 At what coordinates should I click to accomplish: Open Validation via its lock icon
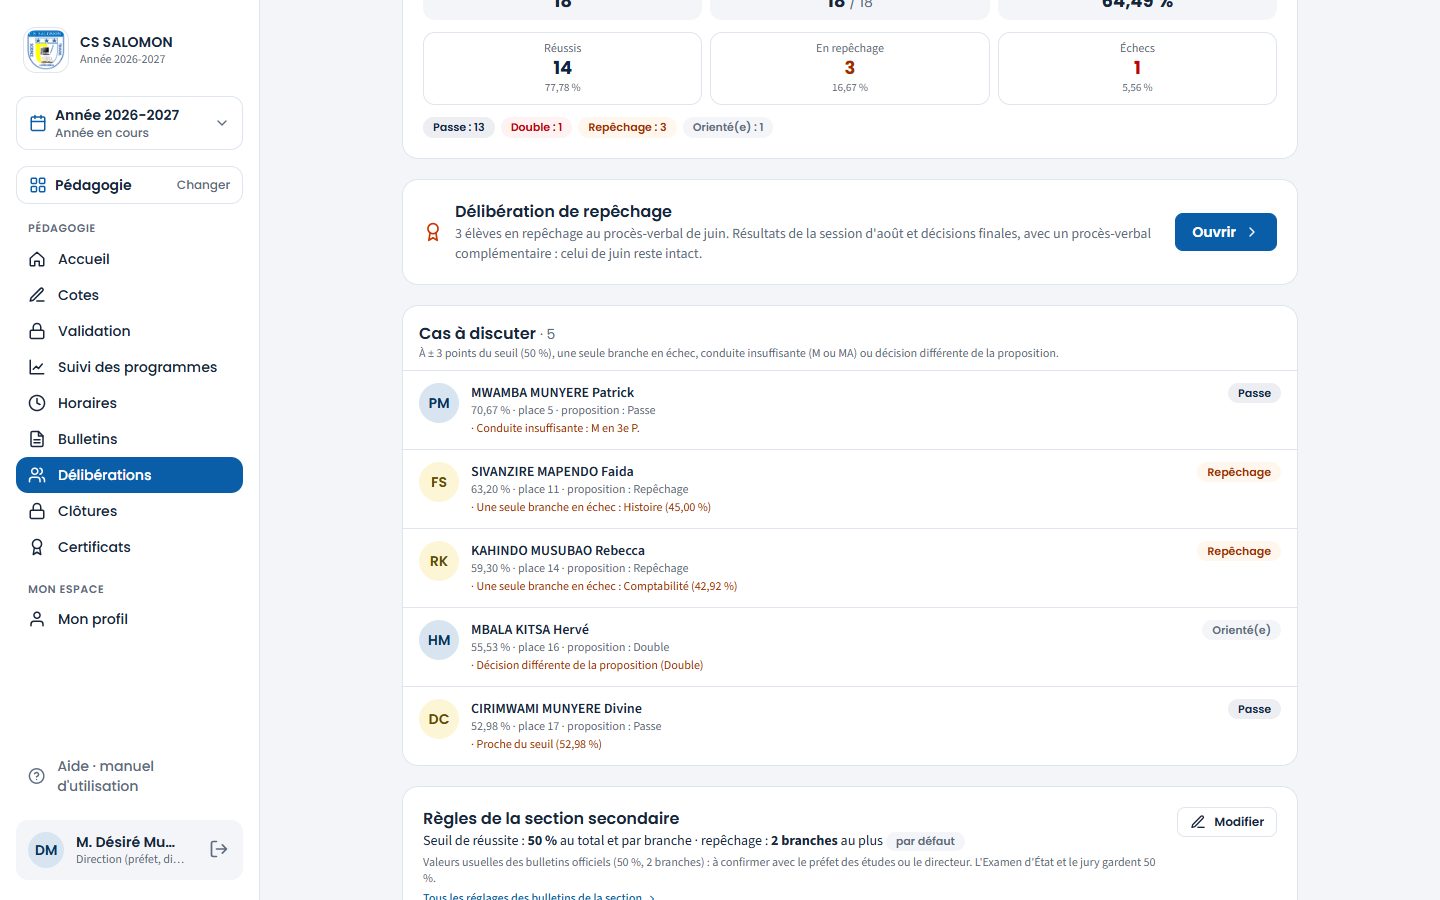(37, 331)
